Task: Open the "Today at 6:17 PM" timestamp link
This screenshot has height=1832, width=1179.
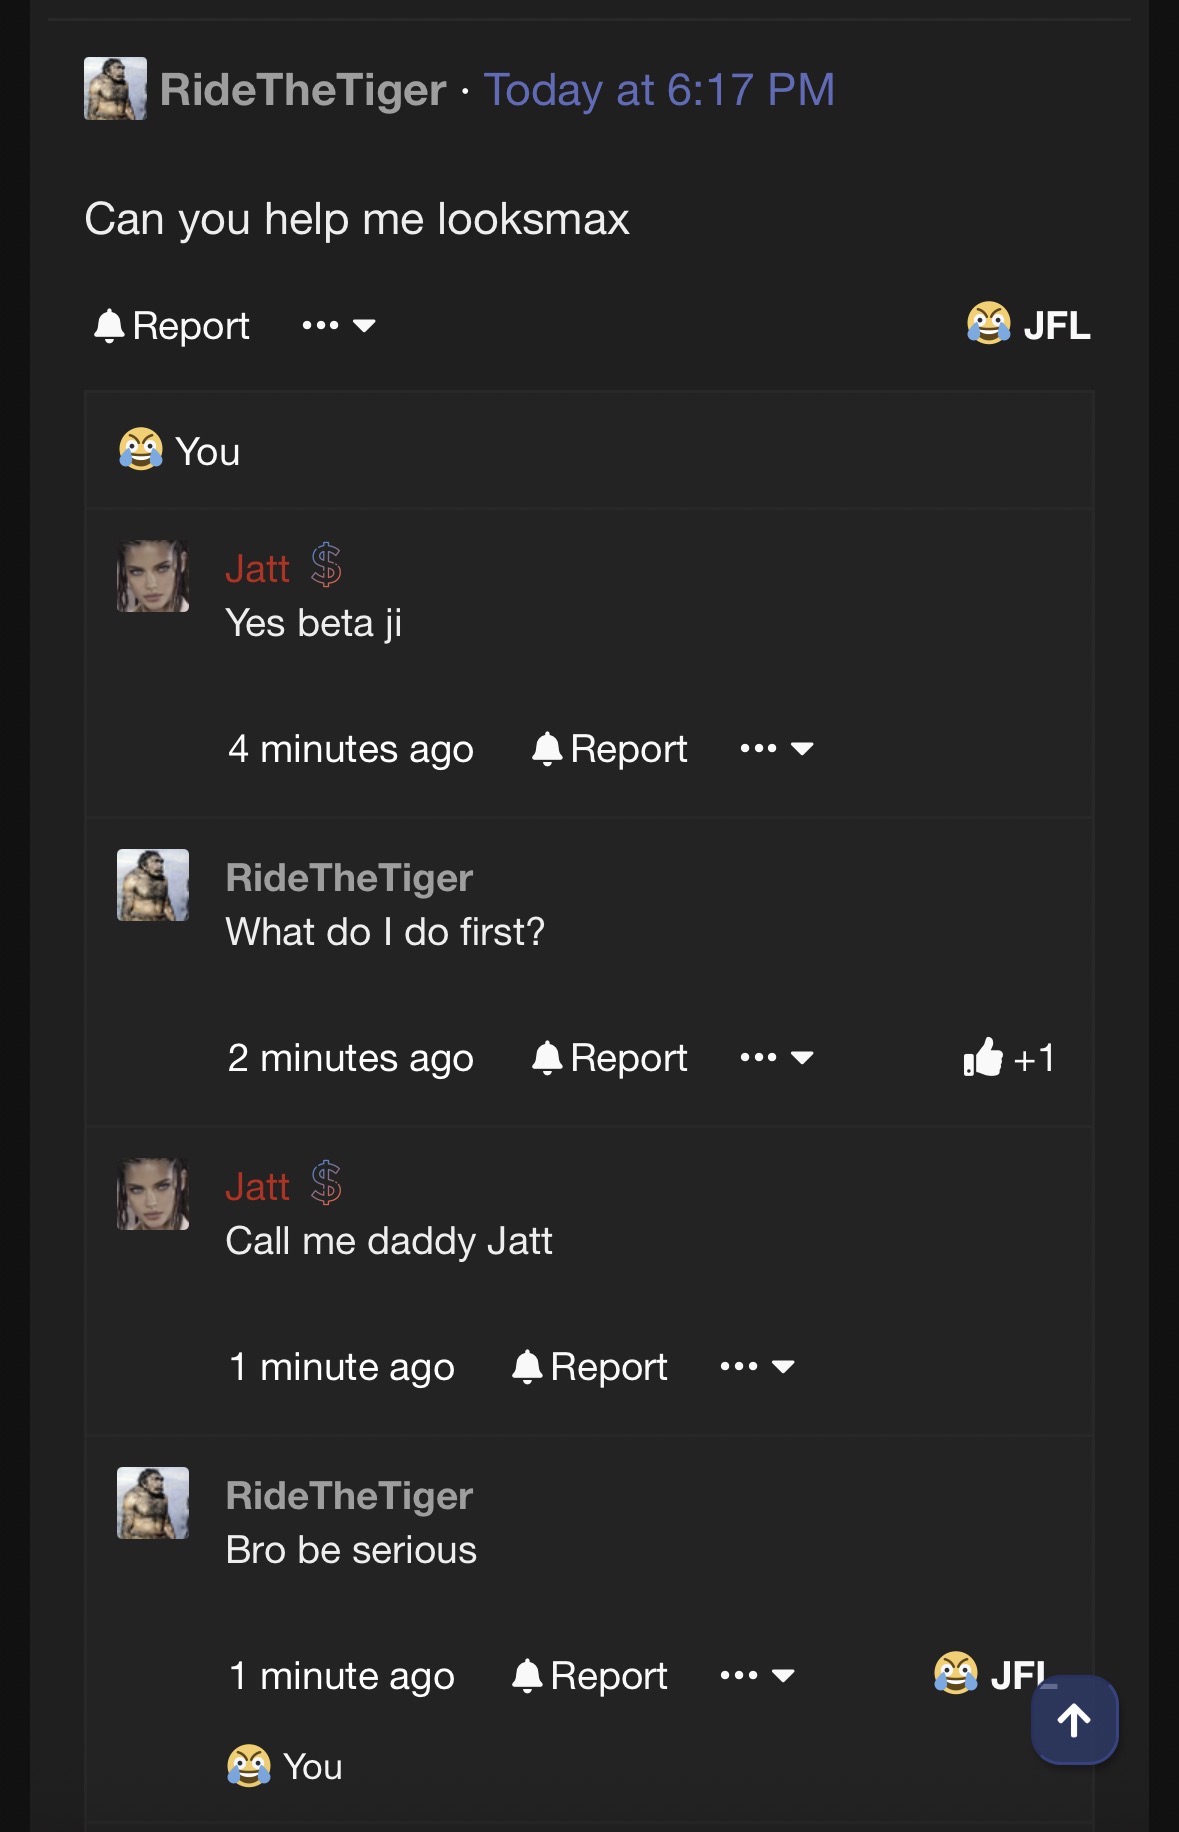Action: tap(659, 90)
